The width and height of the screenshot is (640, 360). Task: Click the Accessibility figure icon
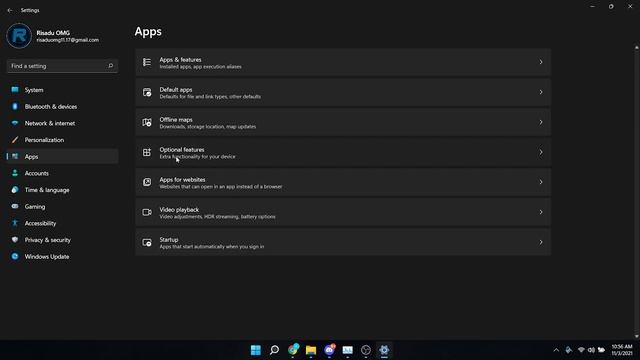coord(15,223)
